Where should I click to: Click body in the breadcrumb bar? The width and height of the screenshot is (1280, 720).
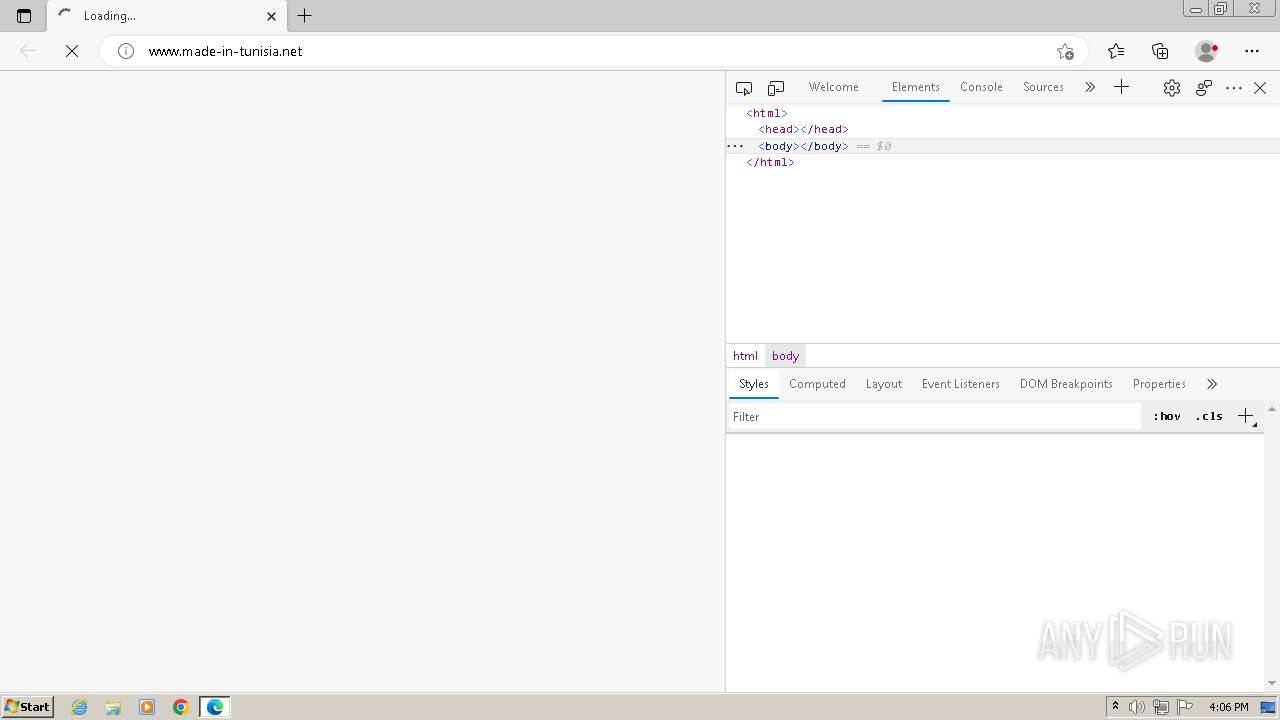tap(786, 356)
